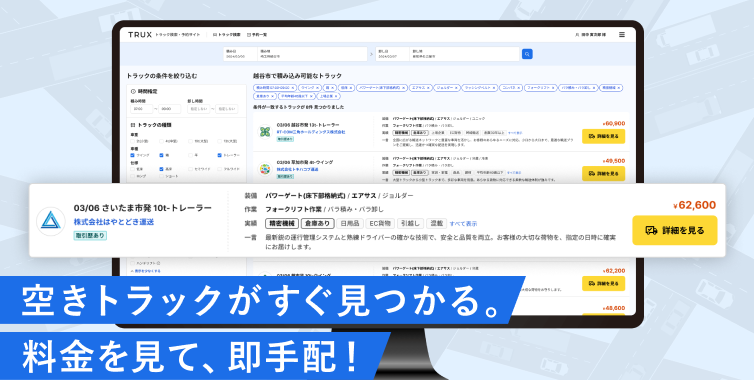Open the unloading start time selector
This screenshot has height=380, width=754.
tap(198, 109)
